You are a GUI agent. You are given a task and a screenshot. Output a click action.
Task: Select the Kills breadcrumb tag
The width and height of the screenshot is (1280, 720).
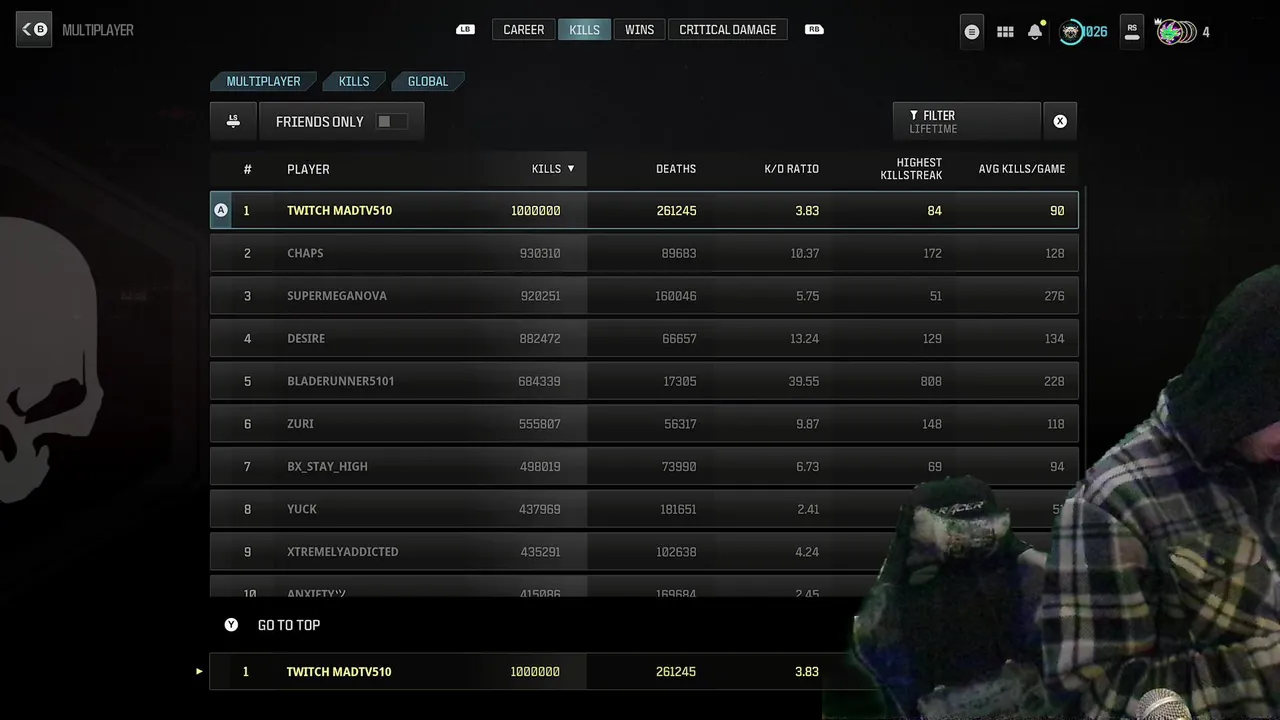point(354,81)
